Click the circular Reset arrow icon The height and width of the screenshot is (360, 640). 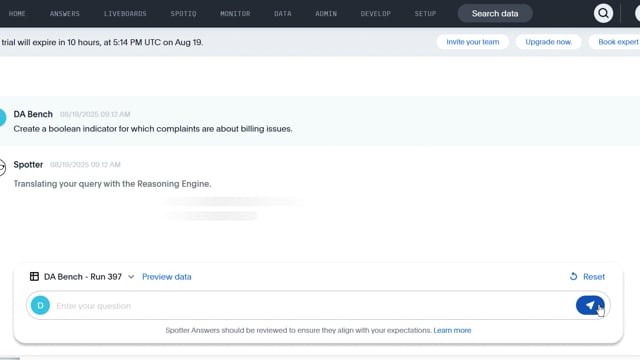click(x=573, y=277)
